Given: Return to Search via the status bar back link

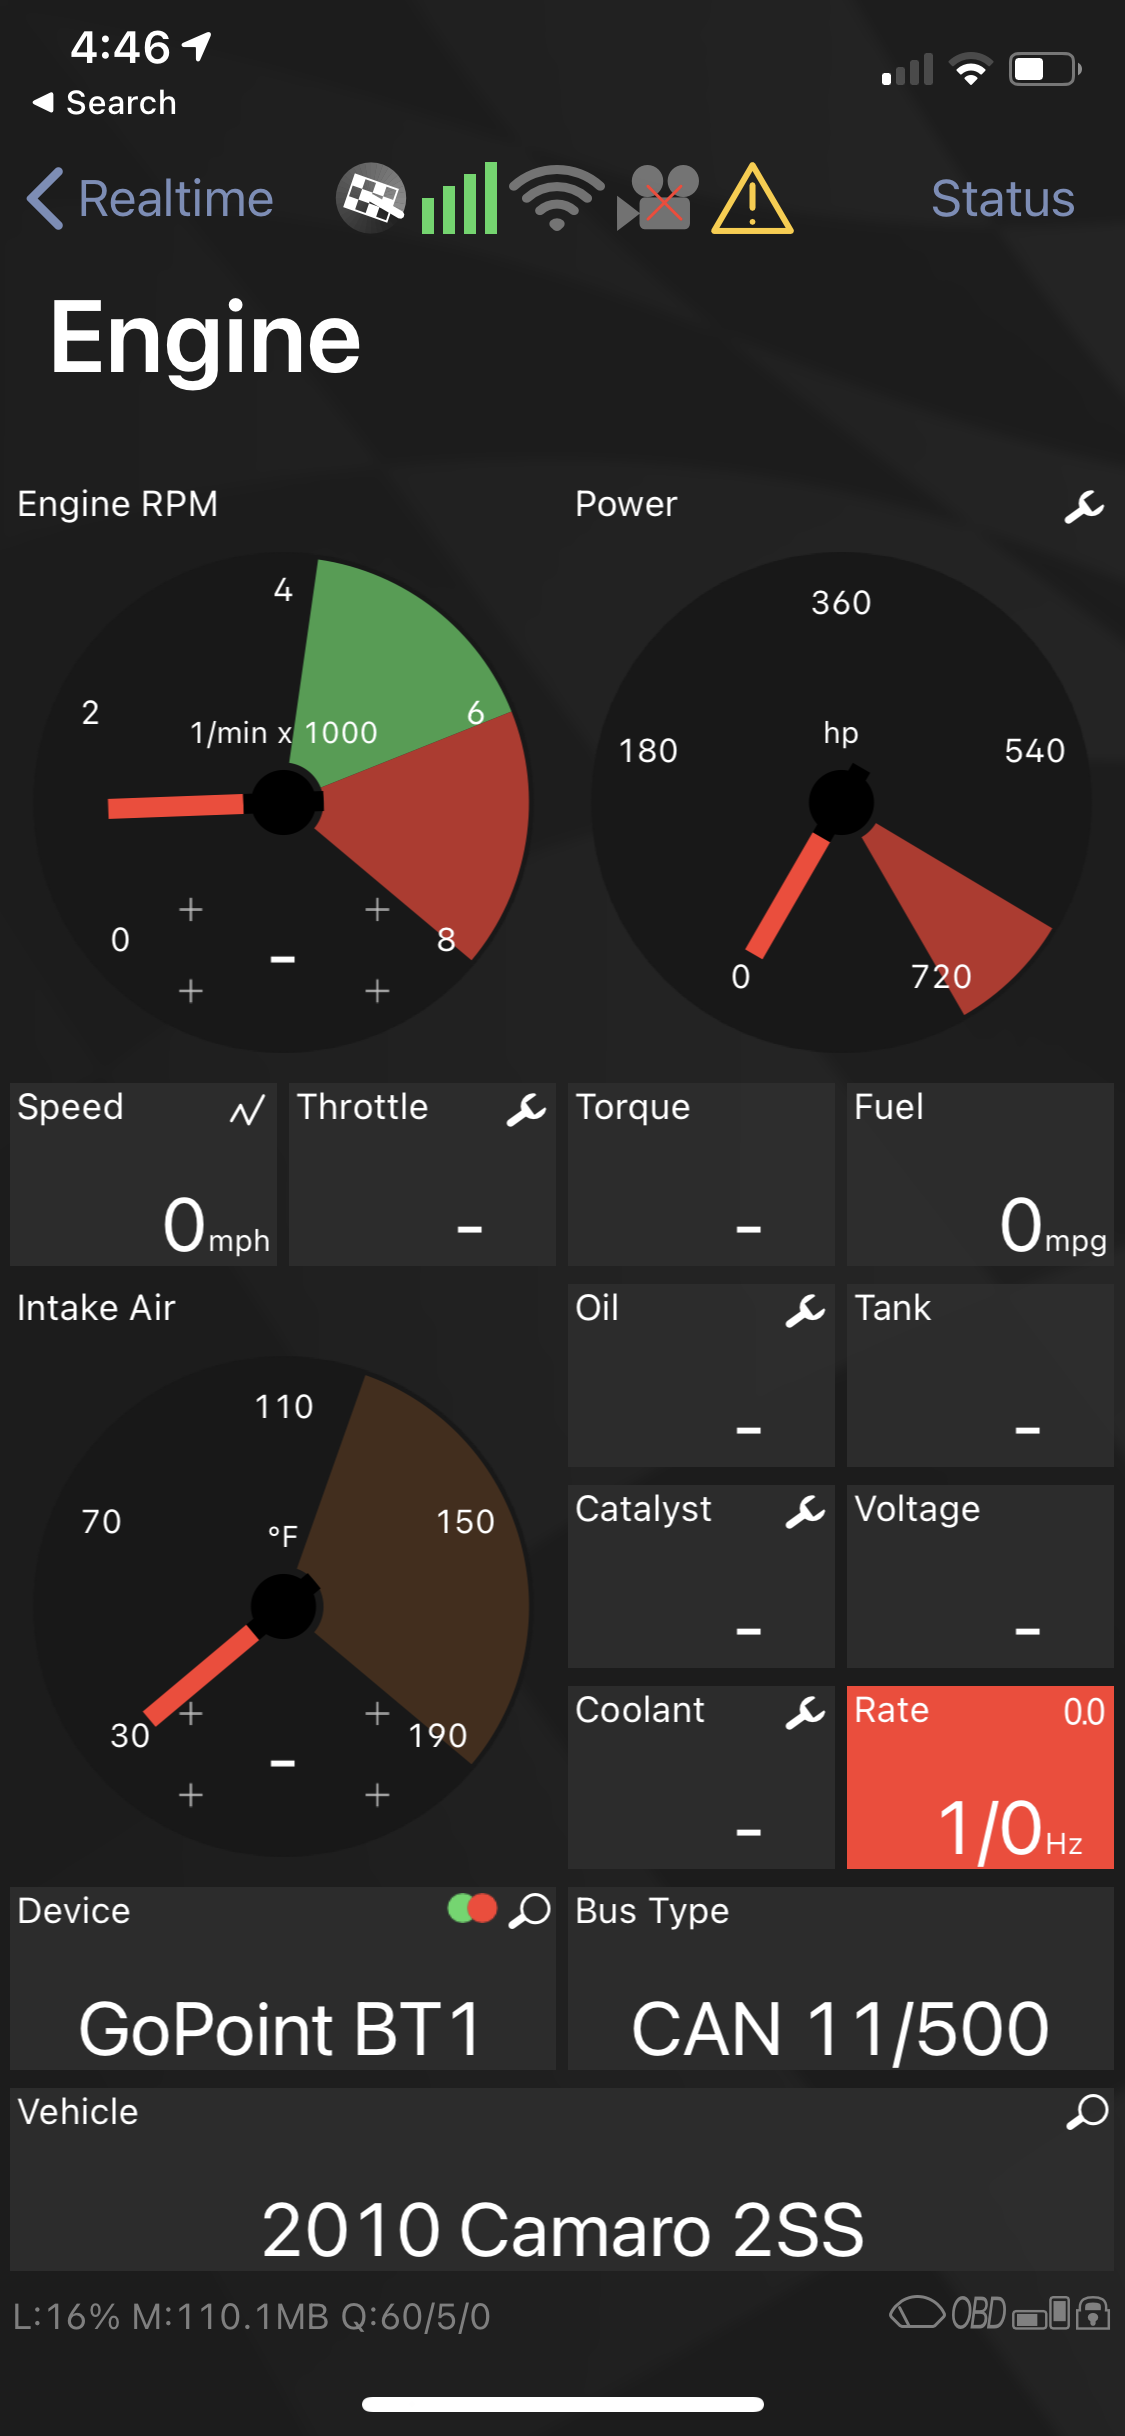Looking at the screenshot, I should (x=105, y=103).
